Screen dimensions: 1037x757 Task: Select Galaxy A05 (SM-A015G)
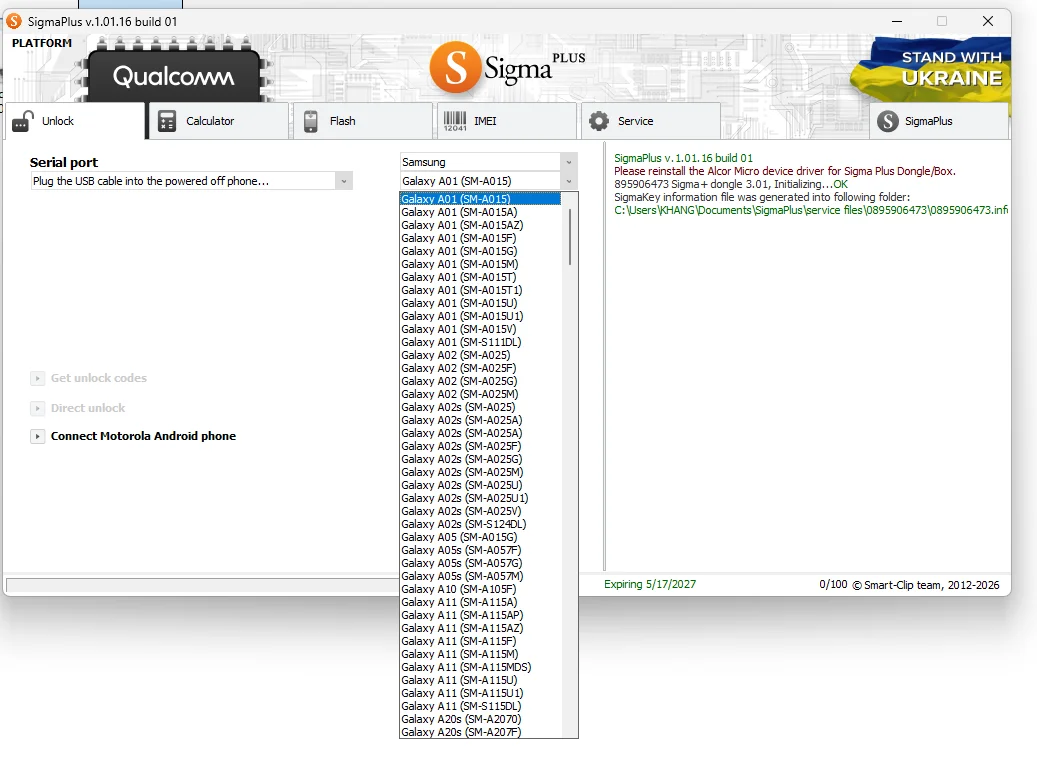(x=481, y=537)
